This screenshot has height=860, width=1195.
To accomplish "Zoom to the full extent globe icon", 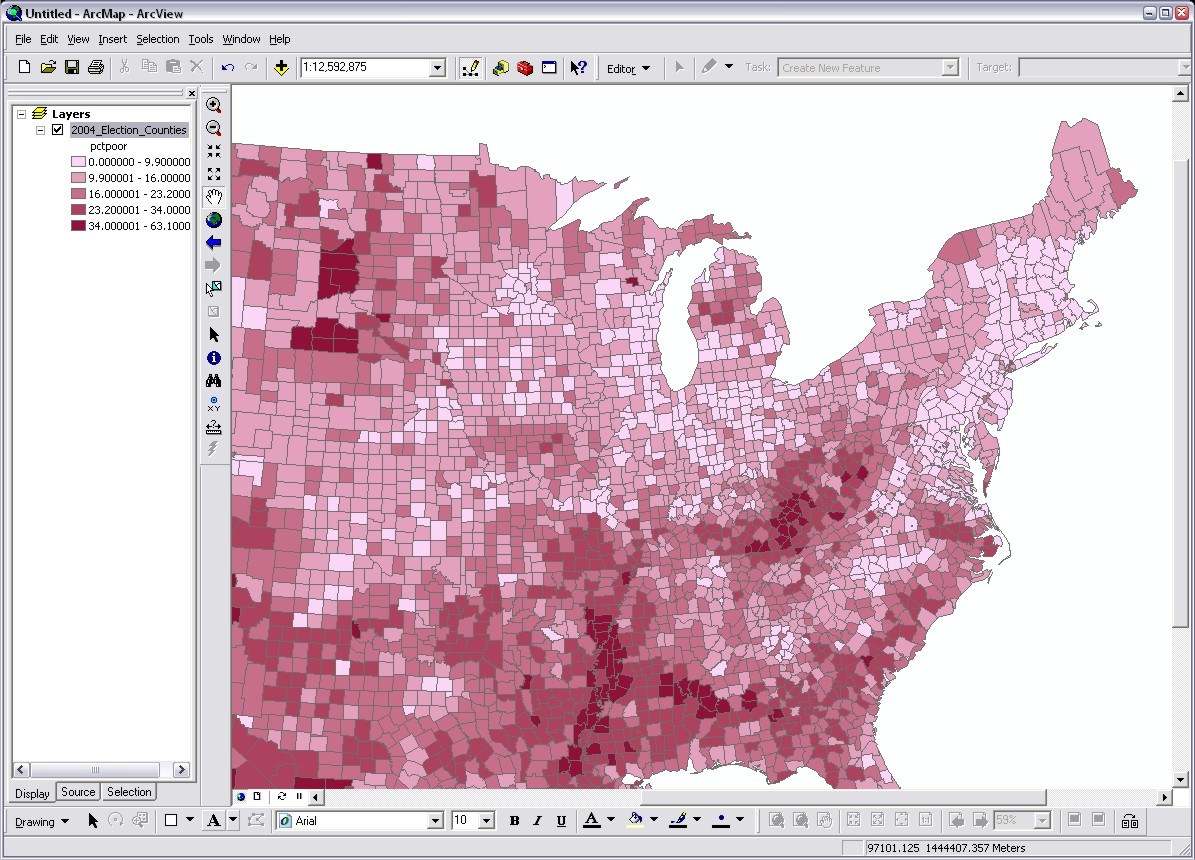I will pyautogui.click(x=214, y=219).
